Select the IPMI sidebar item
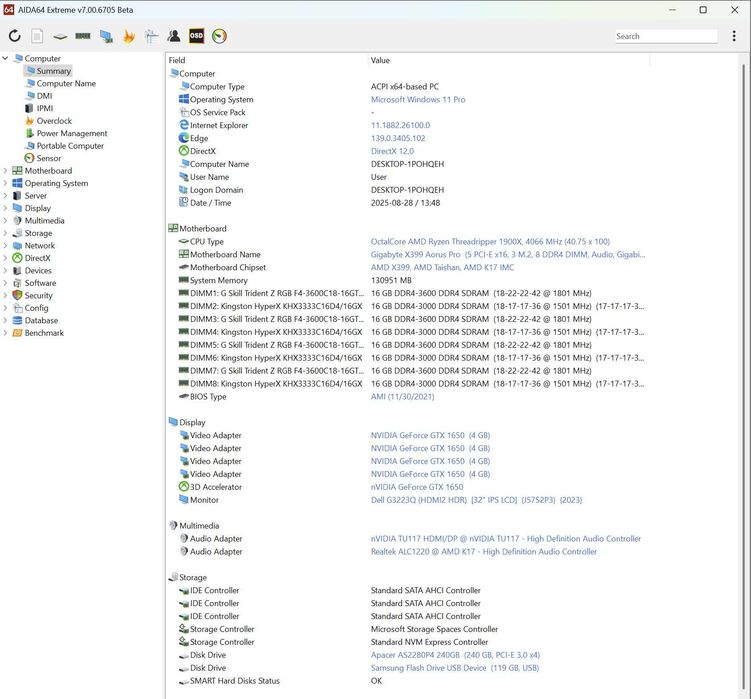The image size is (751, 699). pyautogui.click(x=39, y=108)
